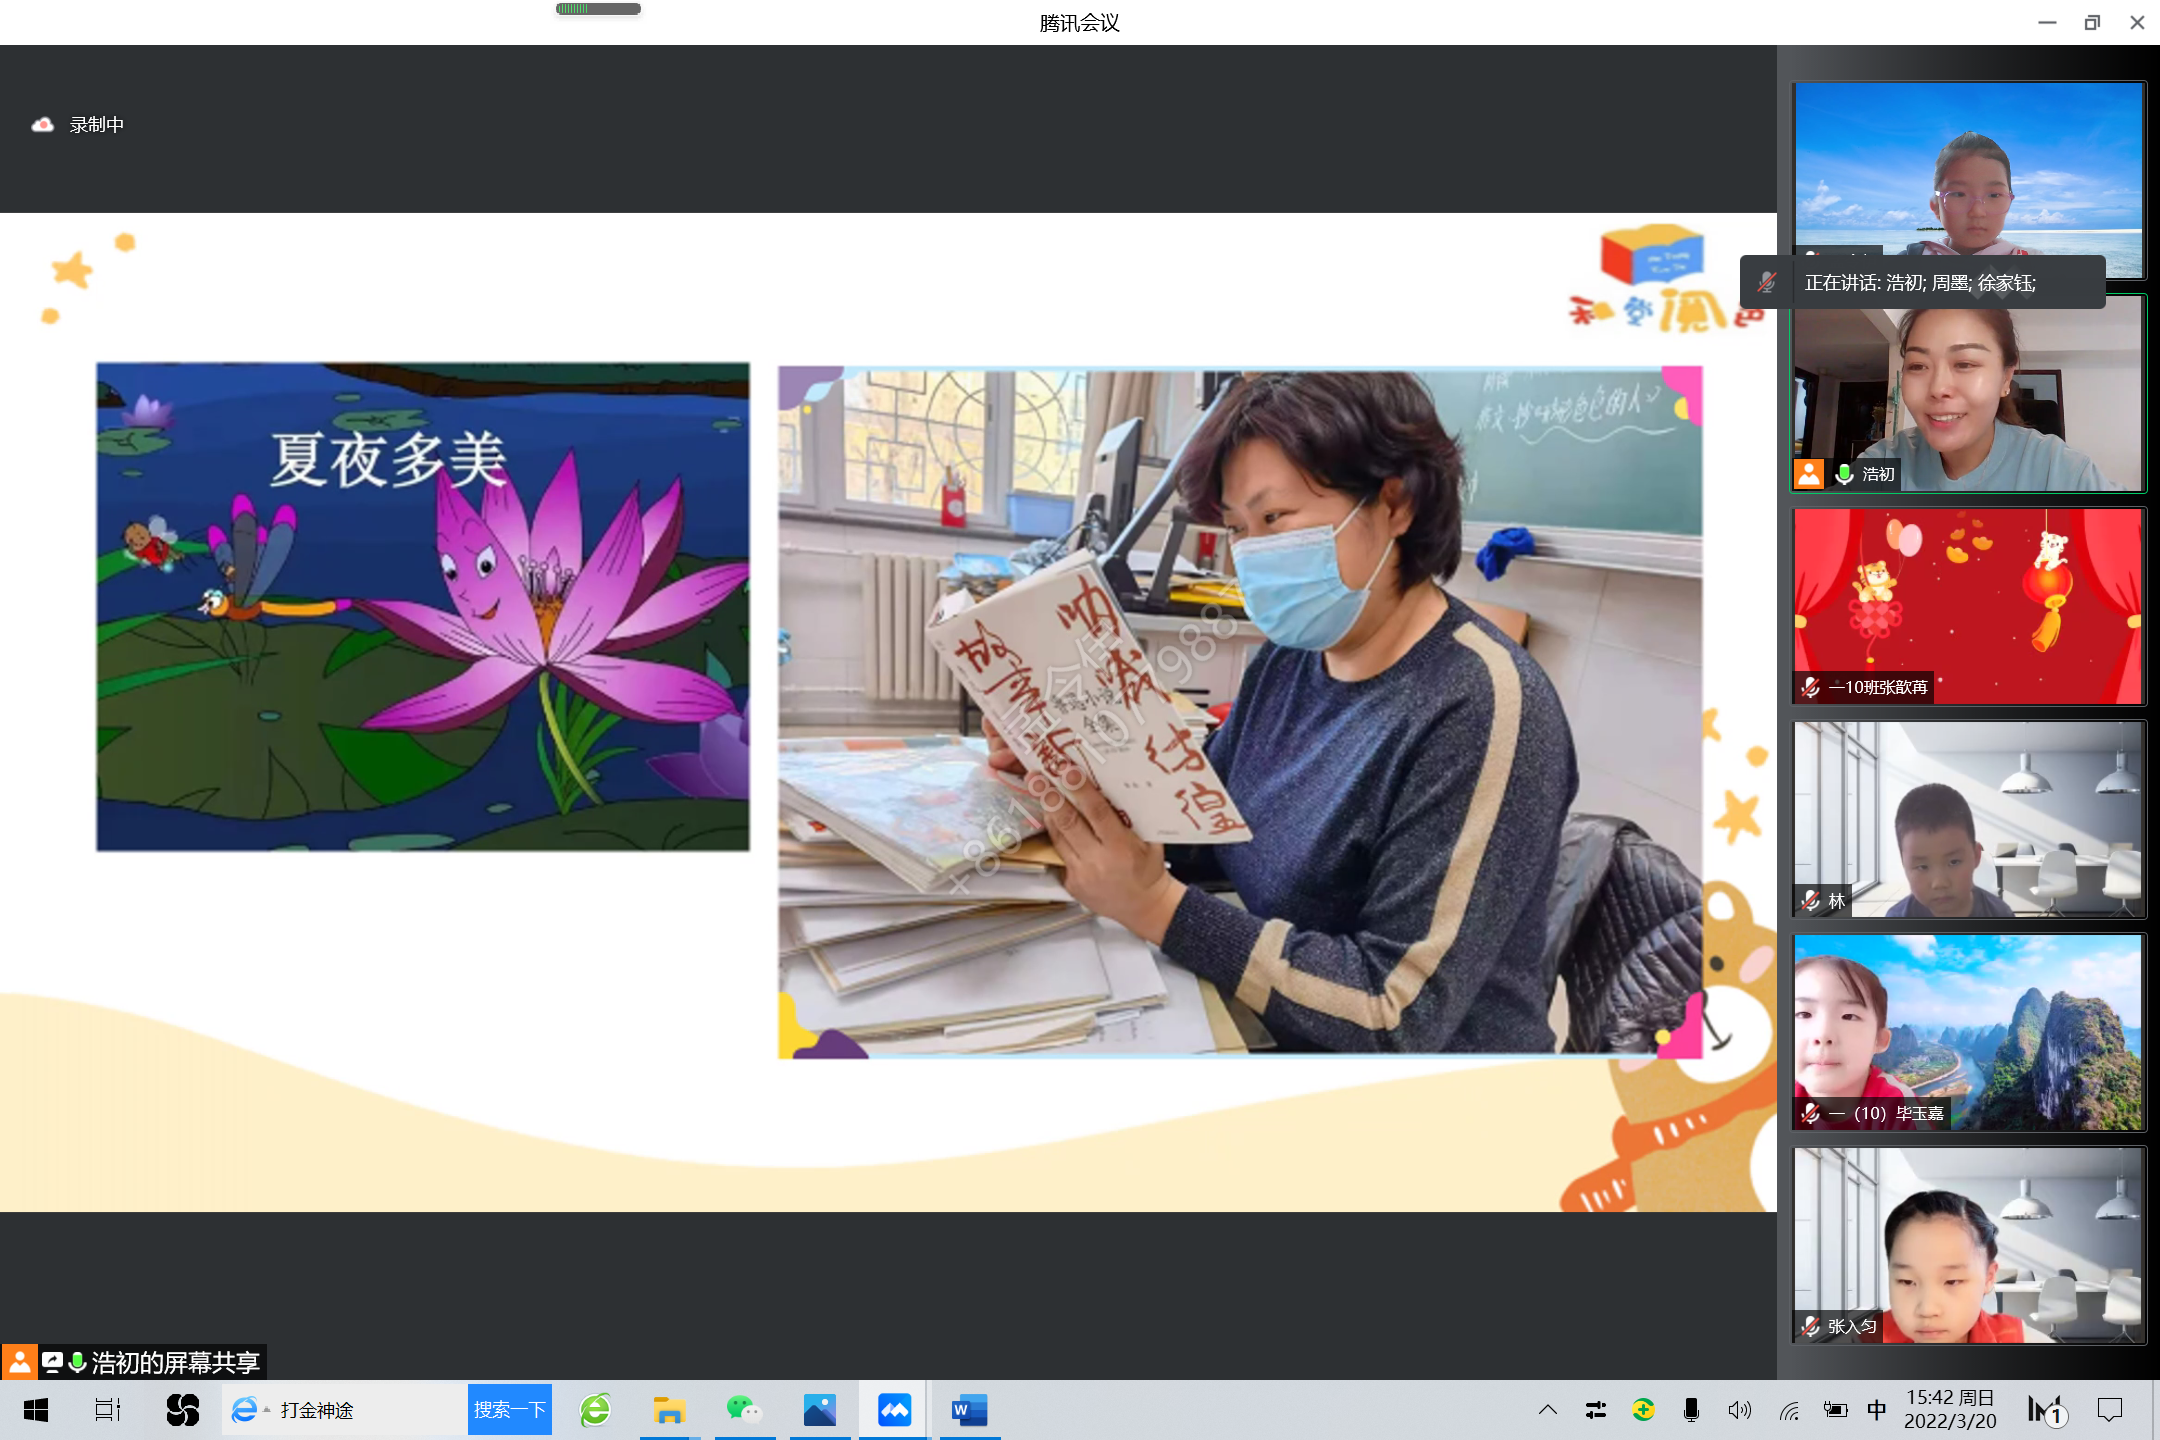Image resolution: width=2160 pixels, height=1440 pixels.
Task: Click the green microphone icon beside 浩初
Action: coord(1845,474)
